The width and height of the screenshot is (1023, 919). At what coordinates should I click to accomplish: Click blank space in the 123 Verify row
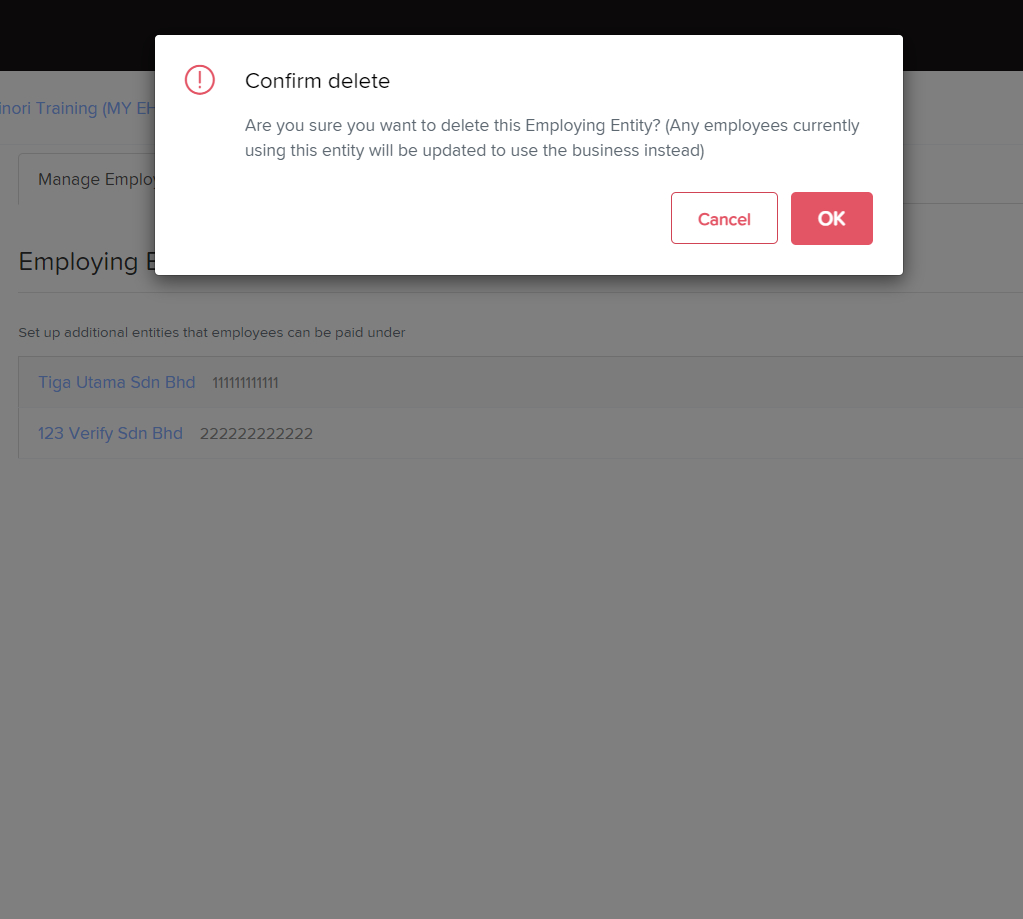(652, 433)
